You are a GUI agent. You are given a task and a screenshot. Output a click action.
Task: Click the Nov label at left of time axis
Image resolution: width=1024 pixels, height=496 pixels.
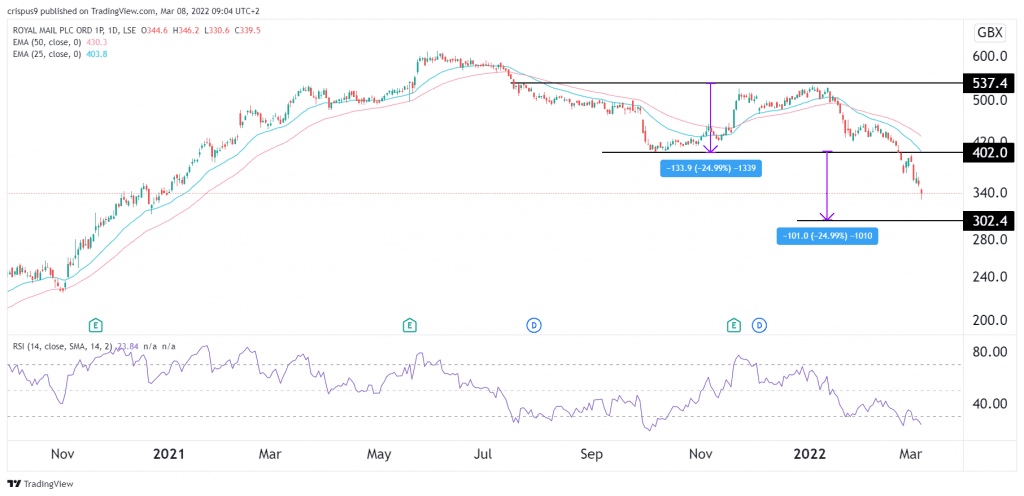(x=62, y=453)
